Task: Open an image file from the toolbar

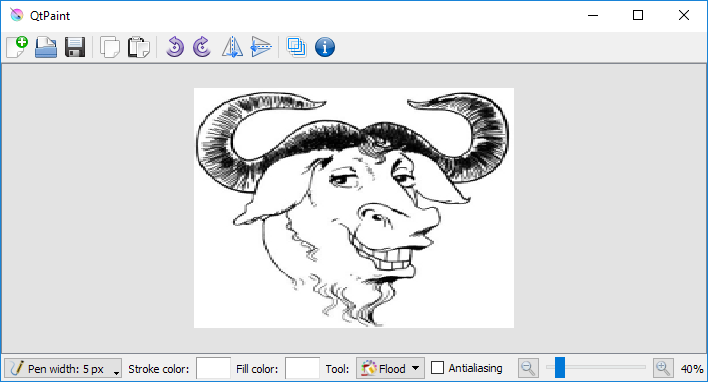Action: coord(46,47)
